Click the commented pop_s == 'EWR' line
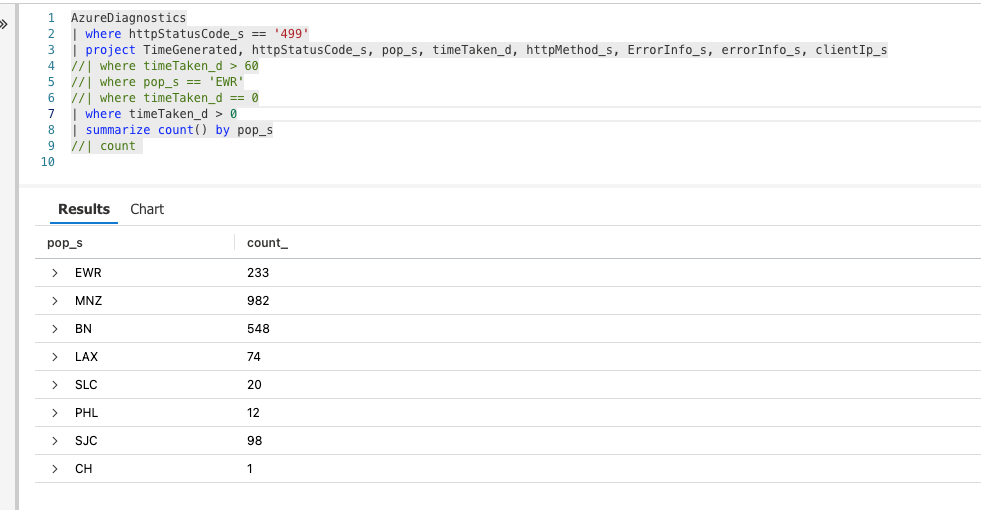981x510 pixels. (x=157, y=82)
